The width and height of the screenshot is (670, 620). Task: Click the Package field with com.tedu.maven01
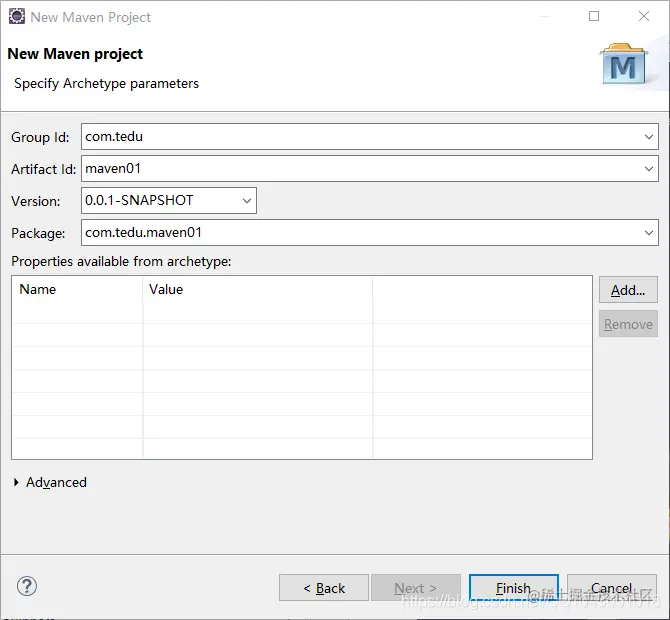[x=370, y=232]
